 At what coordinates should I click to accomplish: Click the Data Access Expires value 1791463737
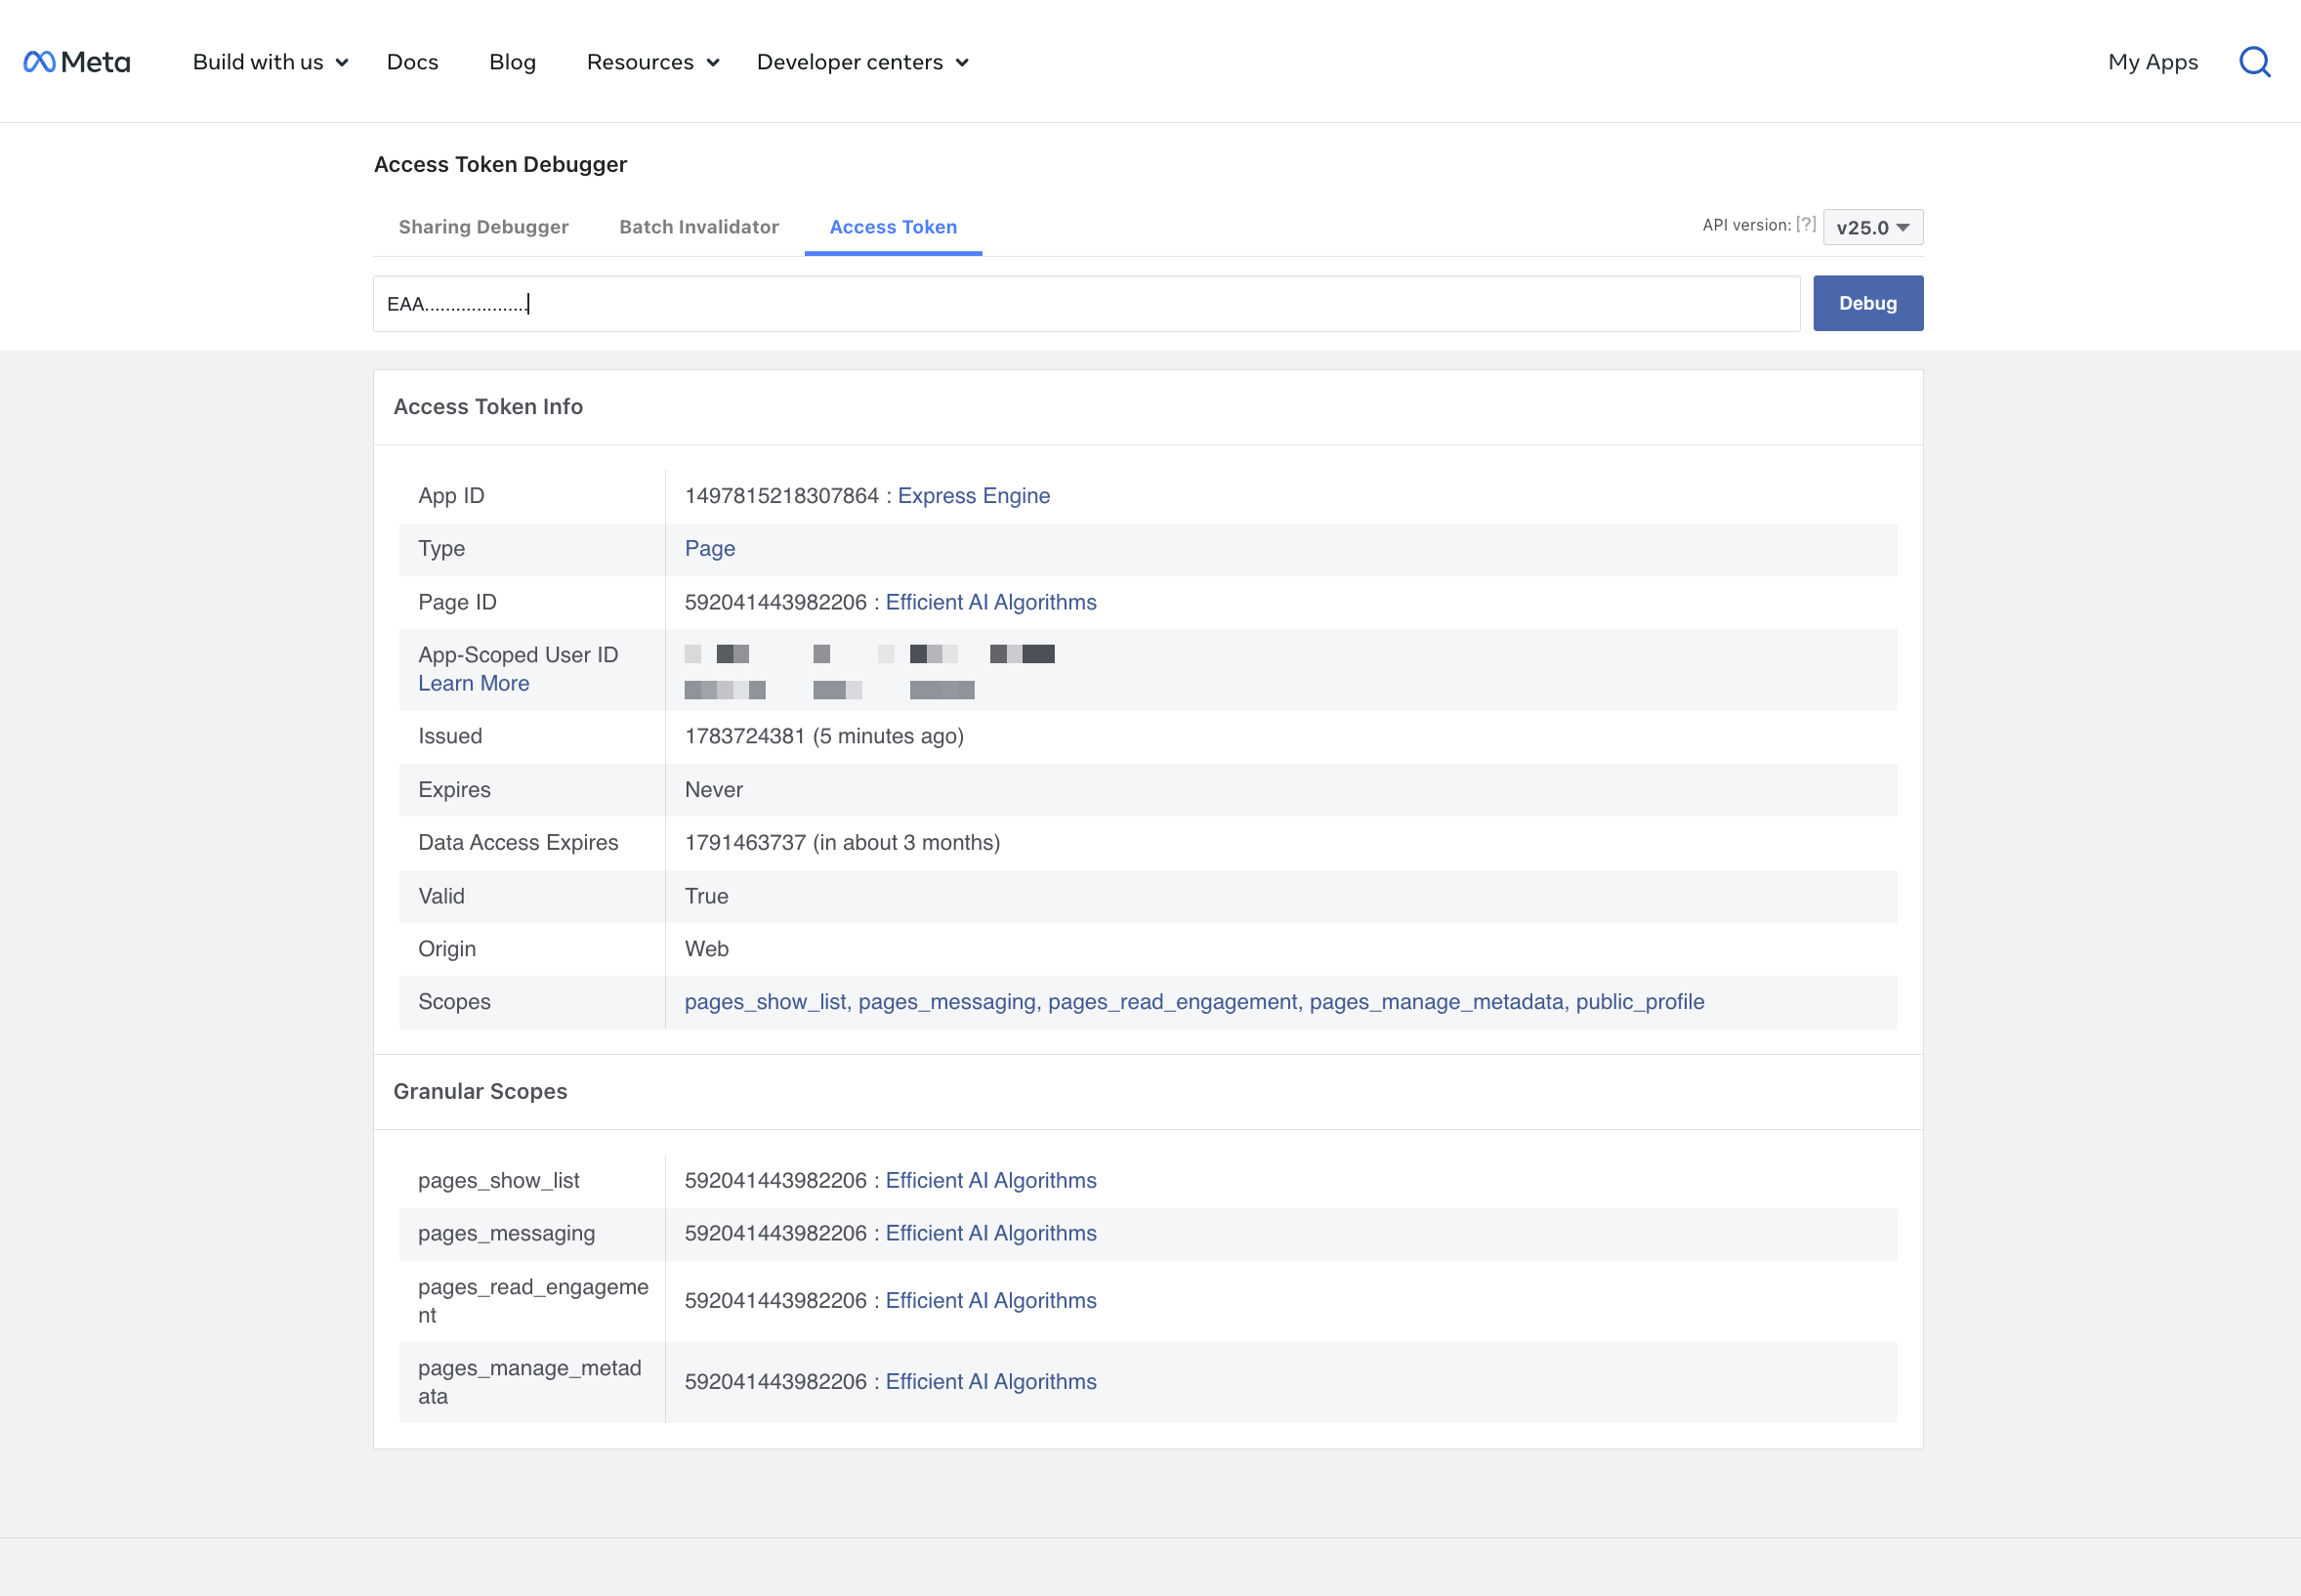(745, 843)
